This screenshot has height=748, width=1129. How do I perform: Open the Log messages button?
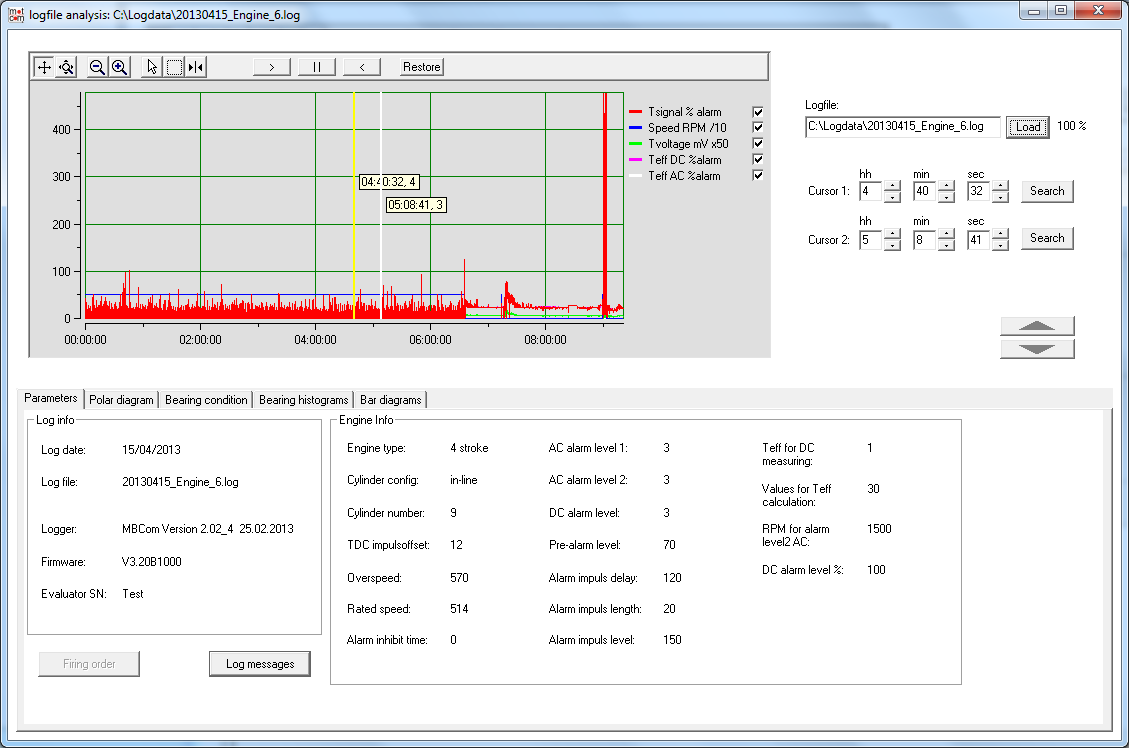[260, 664]
